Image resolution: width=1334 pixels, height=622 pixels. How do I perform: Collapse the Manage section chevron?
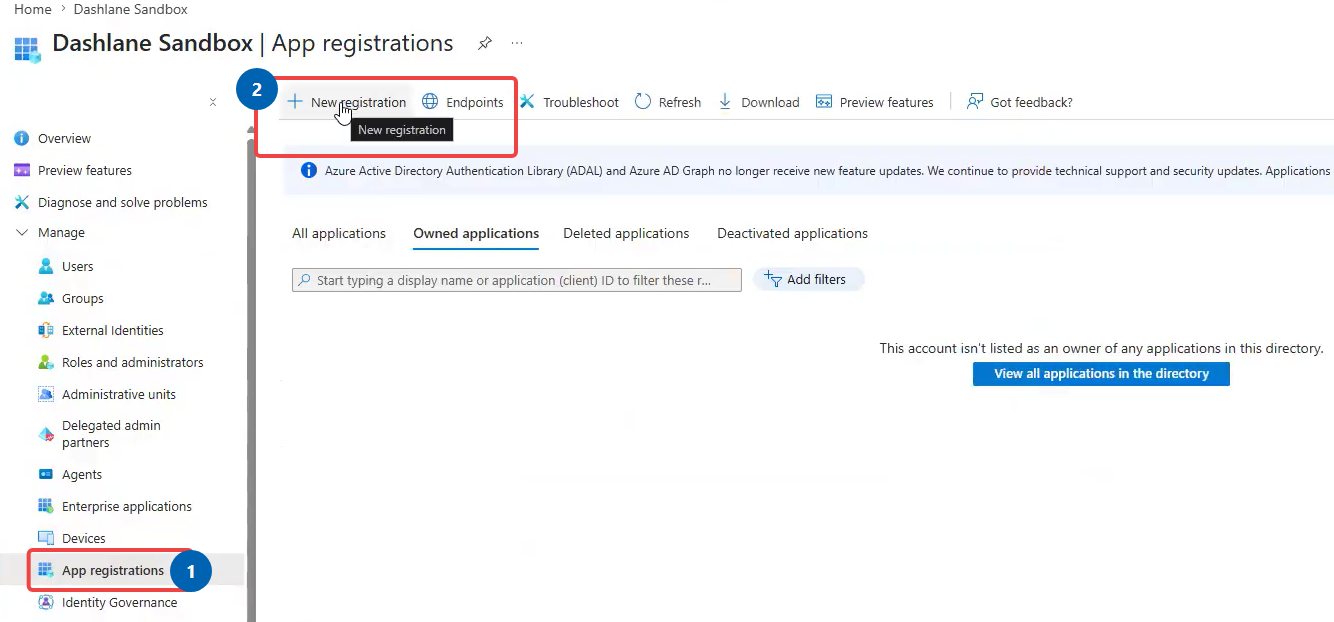[x=21, y=232]
